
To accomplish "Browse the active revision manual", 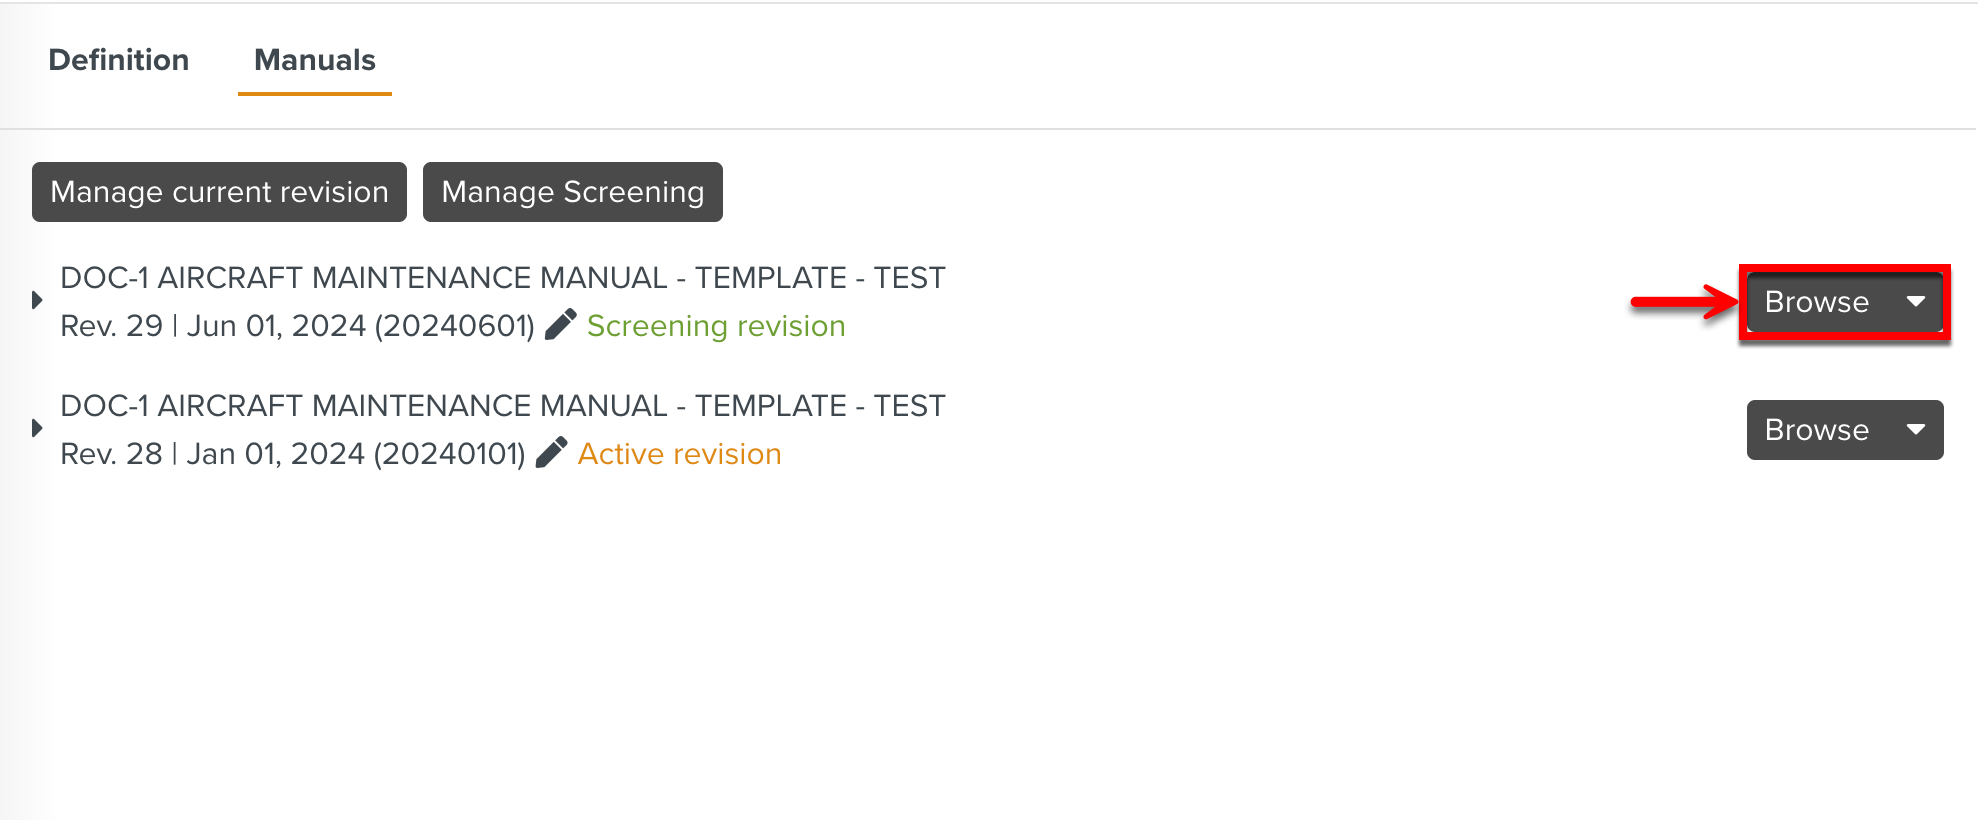I will click(x=1816, y=429).
